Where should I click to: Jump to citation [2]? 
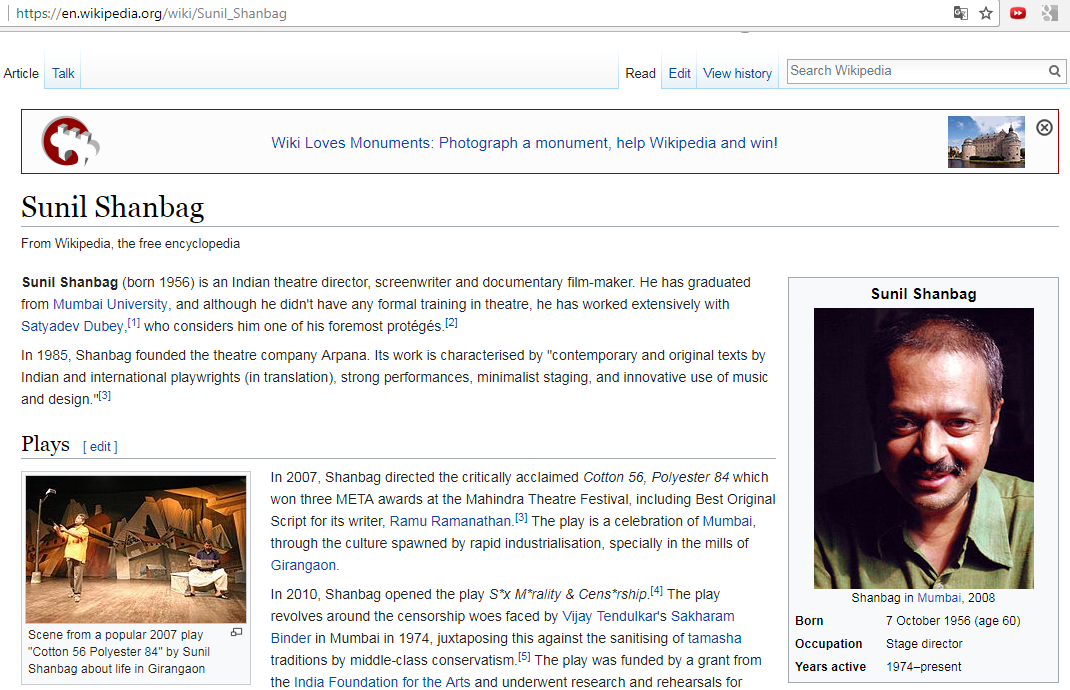pos(451,322)
